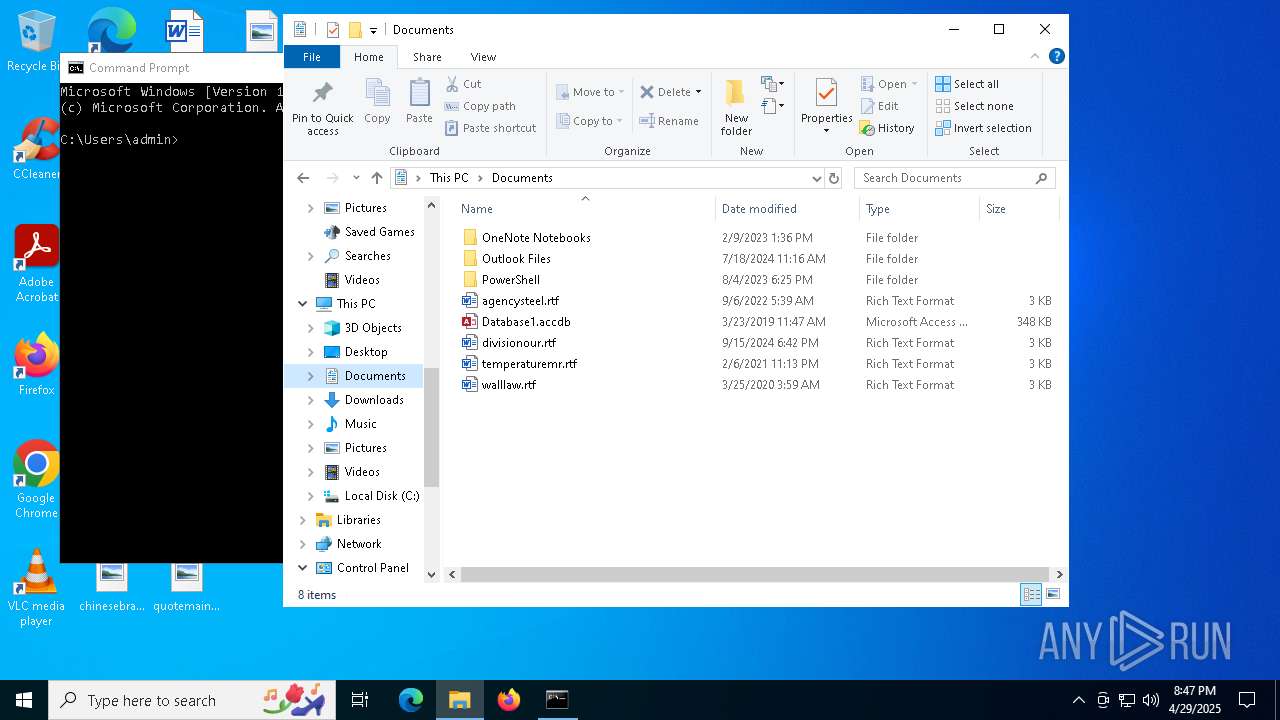This screenshot has width=1280, height=720.
Task: Open address bar history dropdown
Action: pos(817,178)
